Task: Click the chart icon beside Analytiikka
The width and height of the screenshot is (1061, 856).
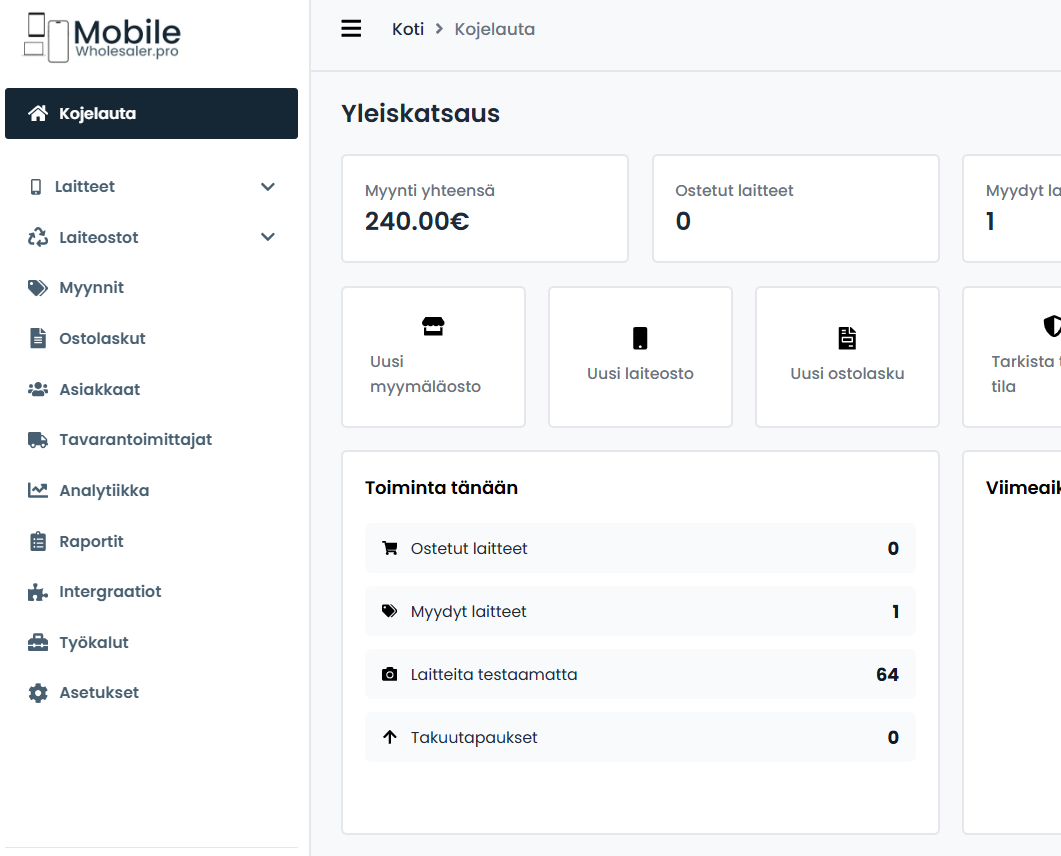Action: (x=38, y=491)
